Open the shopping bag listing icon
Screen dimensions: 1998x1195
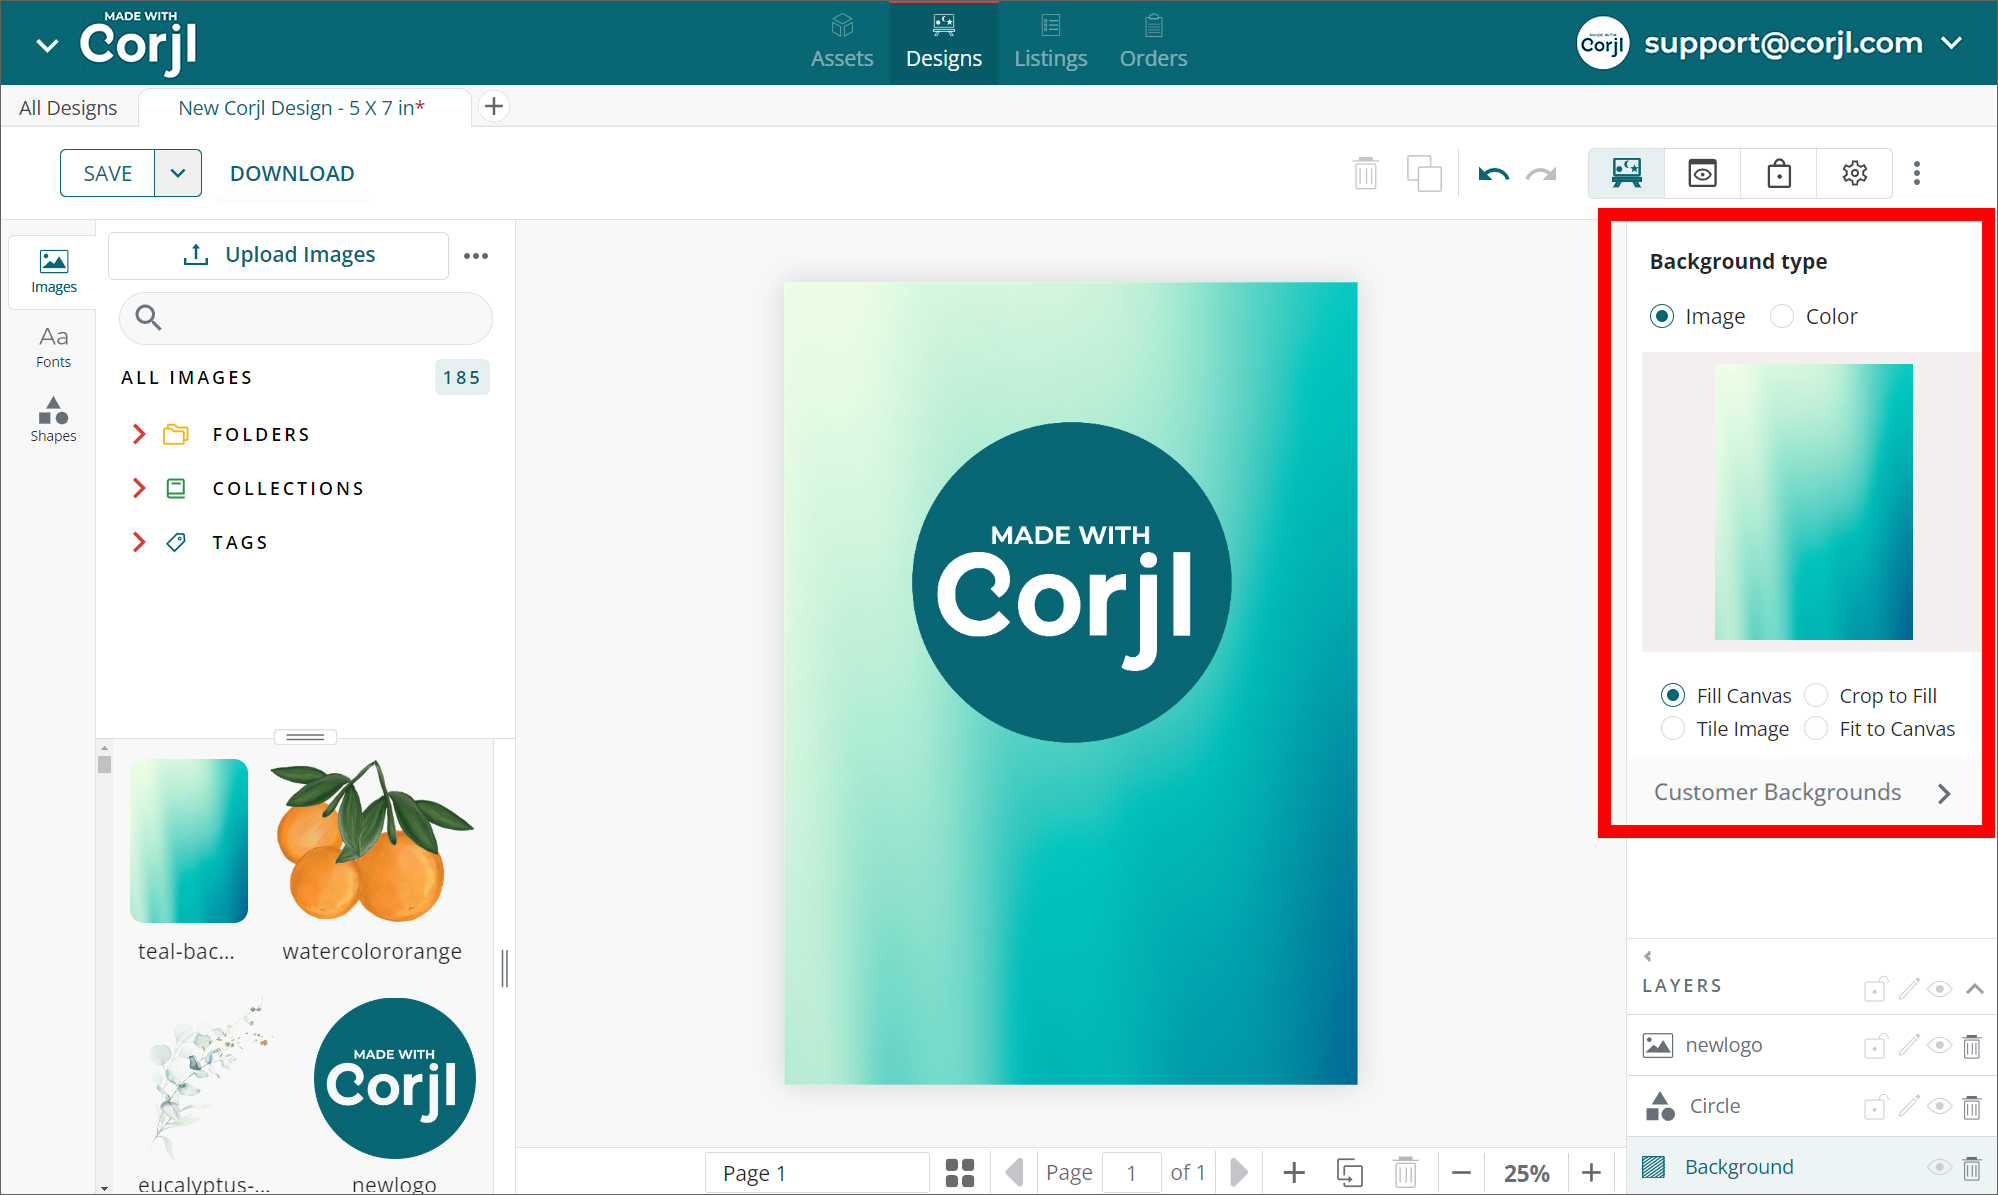1778,173
